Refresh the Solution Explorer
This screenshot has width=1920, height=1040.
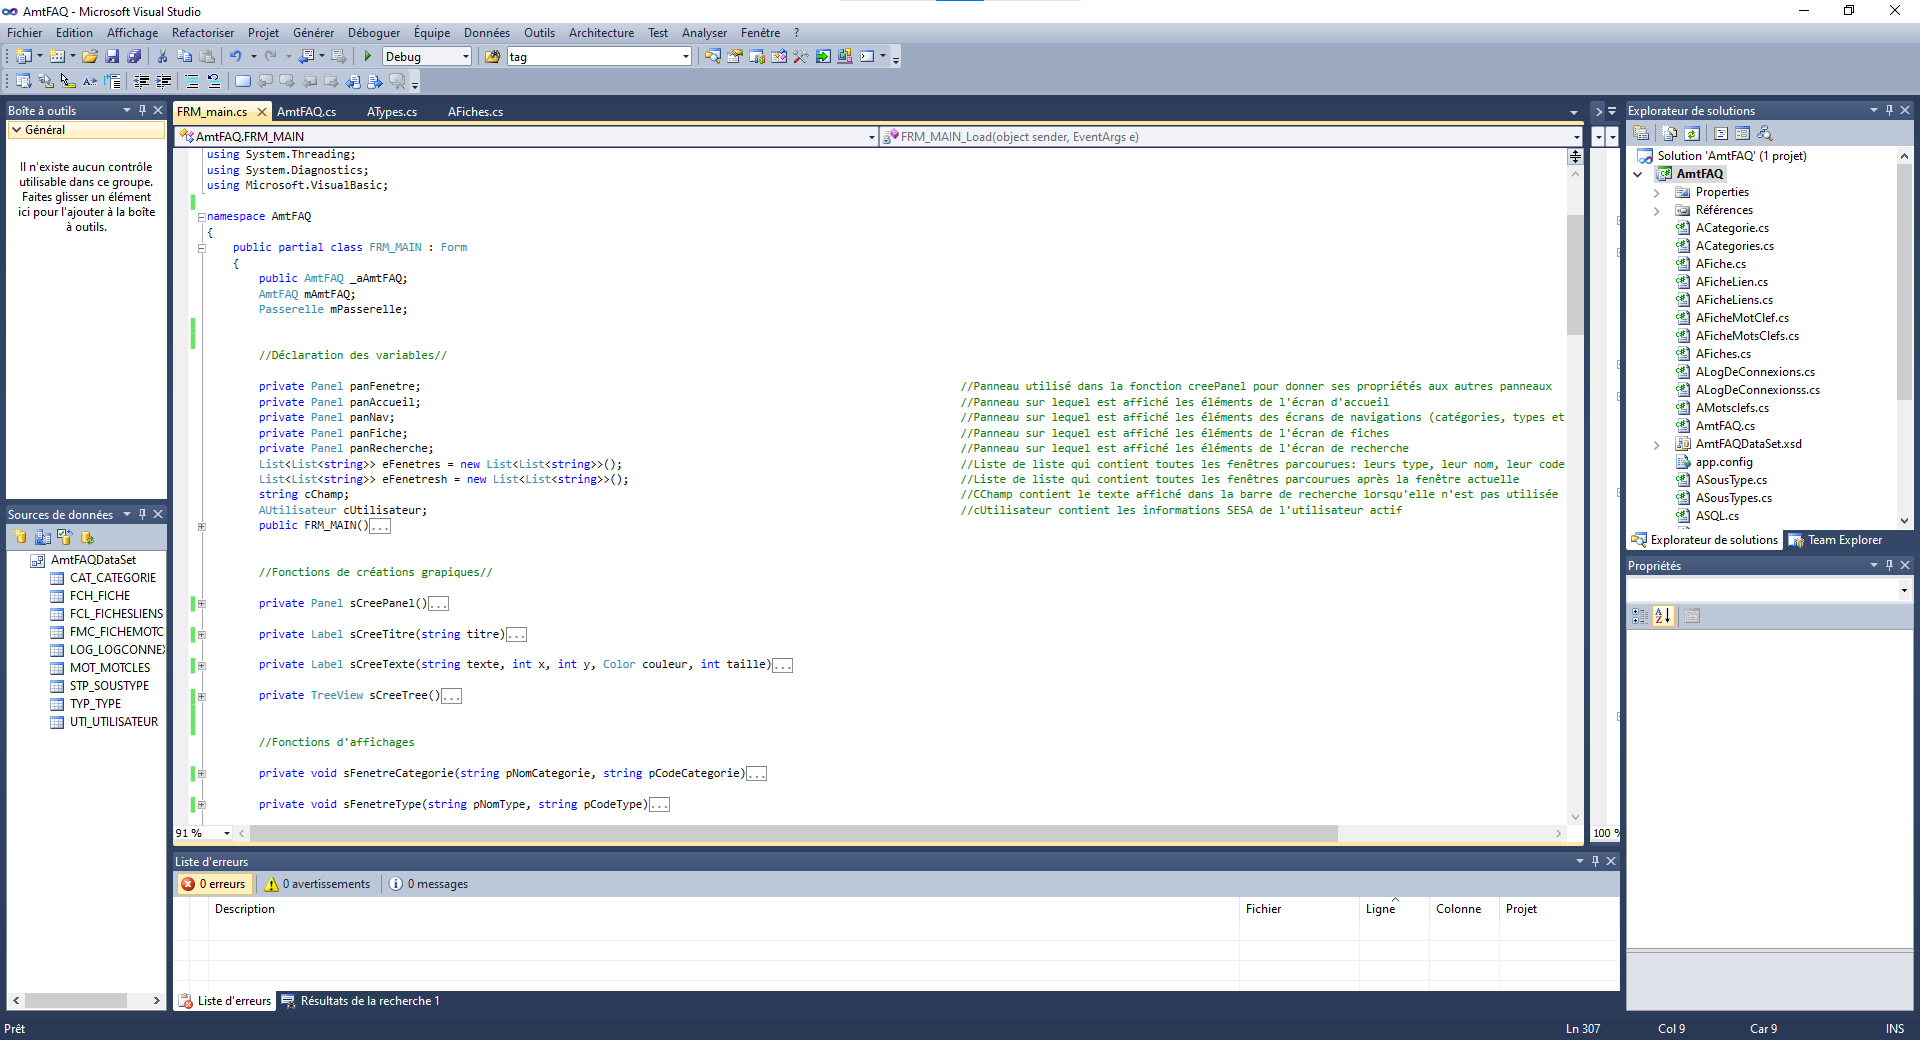coord(1692,133)
